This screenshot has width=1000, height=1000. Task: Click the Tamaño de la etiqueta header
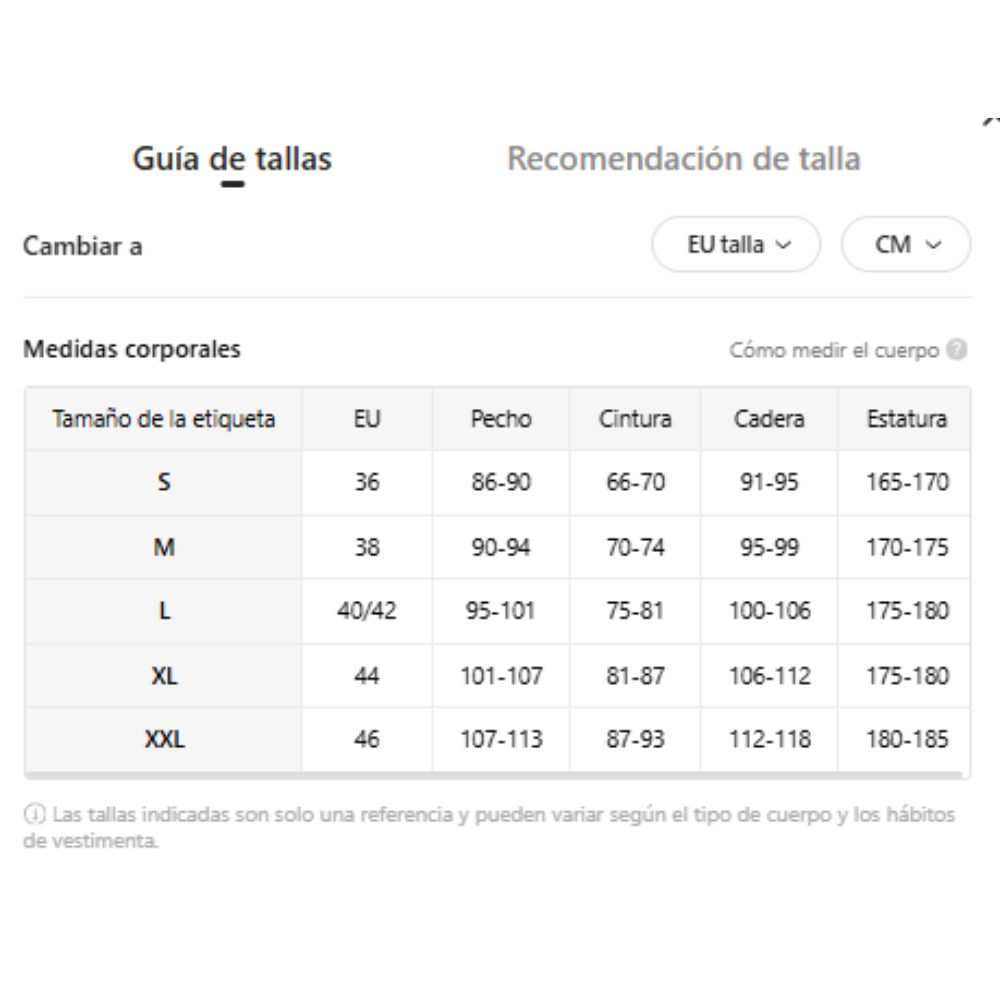(x=164, y=419)
